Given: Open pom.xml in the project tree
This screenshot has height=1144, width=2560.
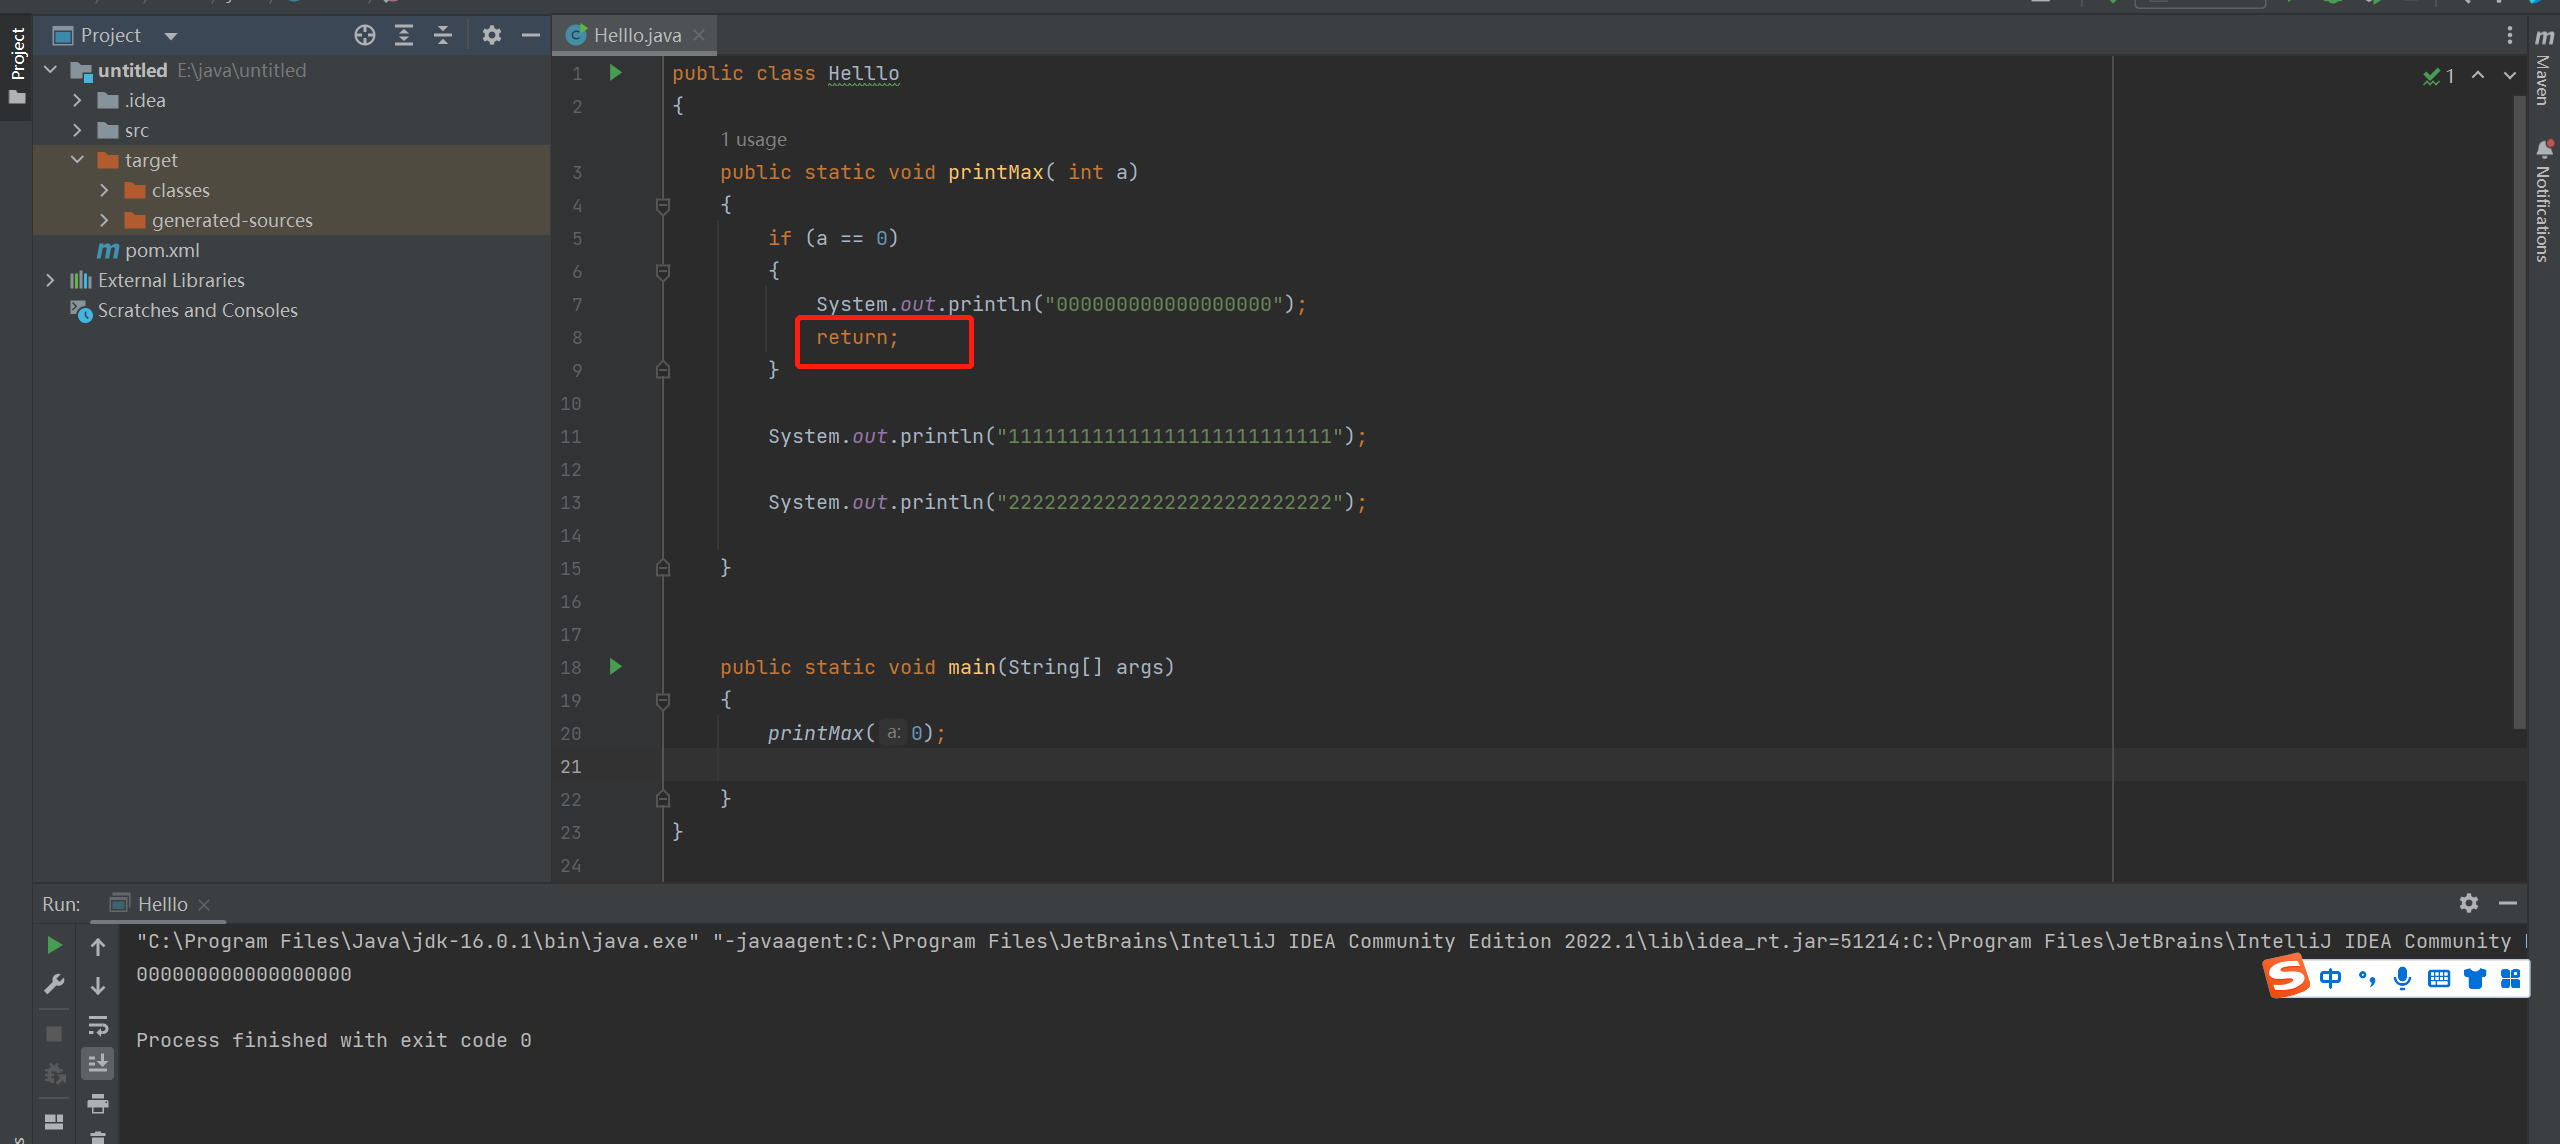Looking at the screenshot, I should pyautogui.click(x=161, y=250).
